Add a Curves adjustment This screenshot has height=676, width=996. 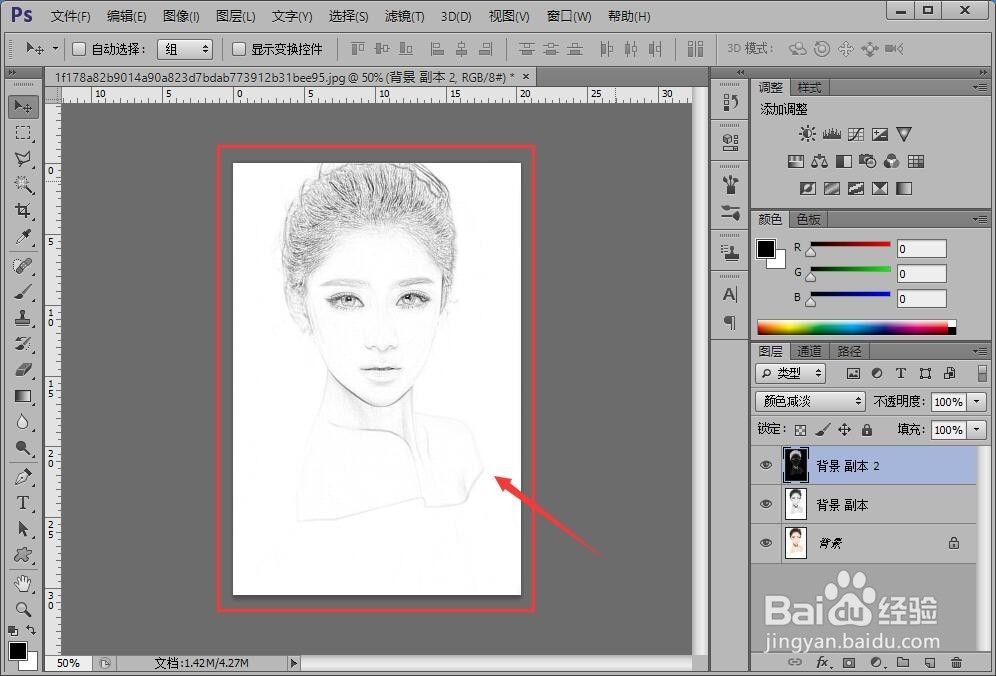pos(856,134)
